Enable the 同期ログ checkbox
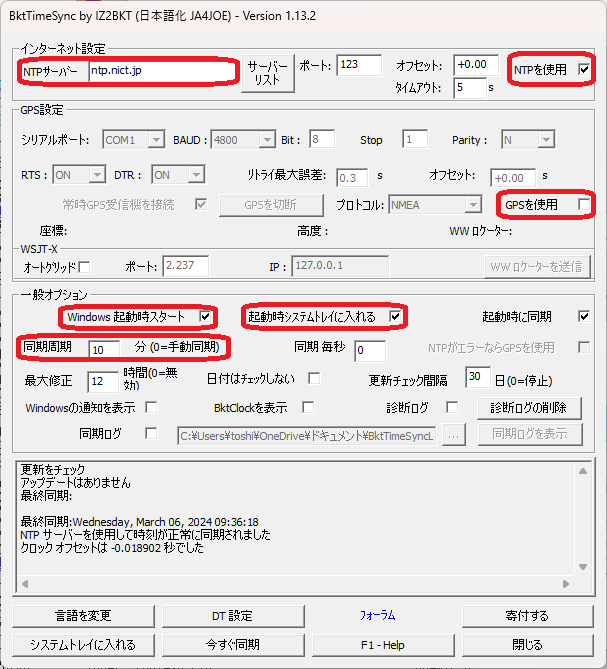The width and height of the screenshot is (607, 669). 151,433
